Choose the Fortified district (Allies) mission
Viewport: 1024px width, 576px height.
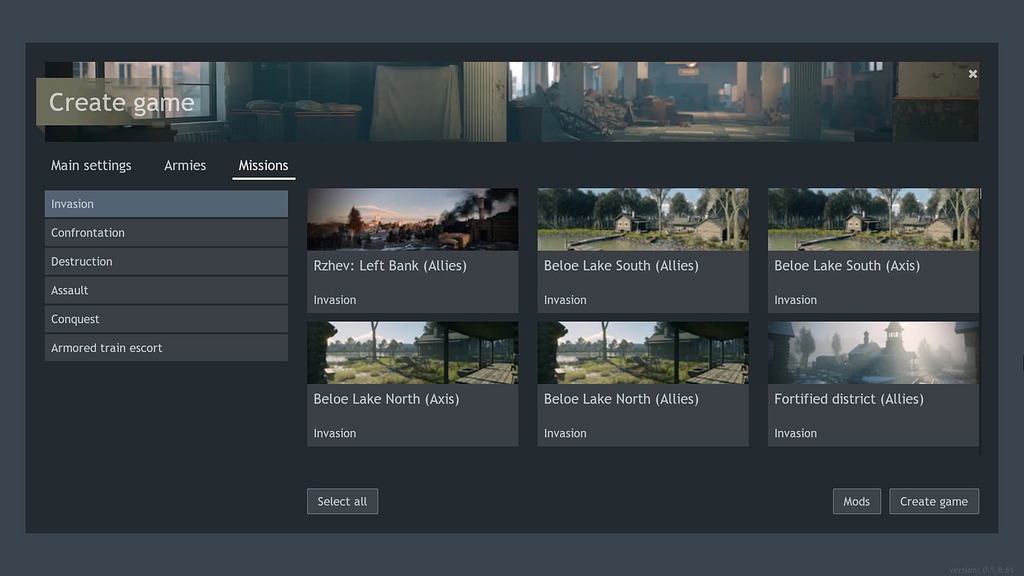873,383
